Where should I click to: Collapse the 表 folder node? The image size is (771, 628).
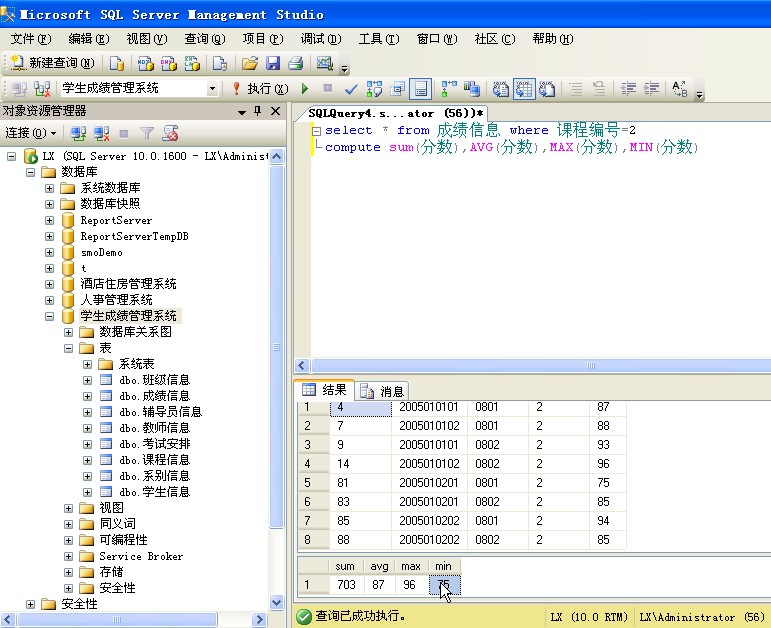pos(68,348)
